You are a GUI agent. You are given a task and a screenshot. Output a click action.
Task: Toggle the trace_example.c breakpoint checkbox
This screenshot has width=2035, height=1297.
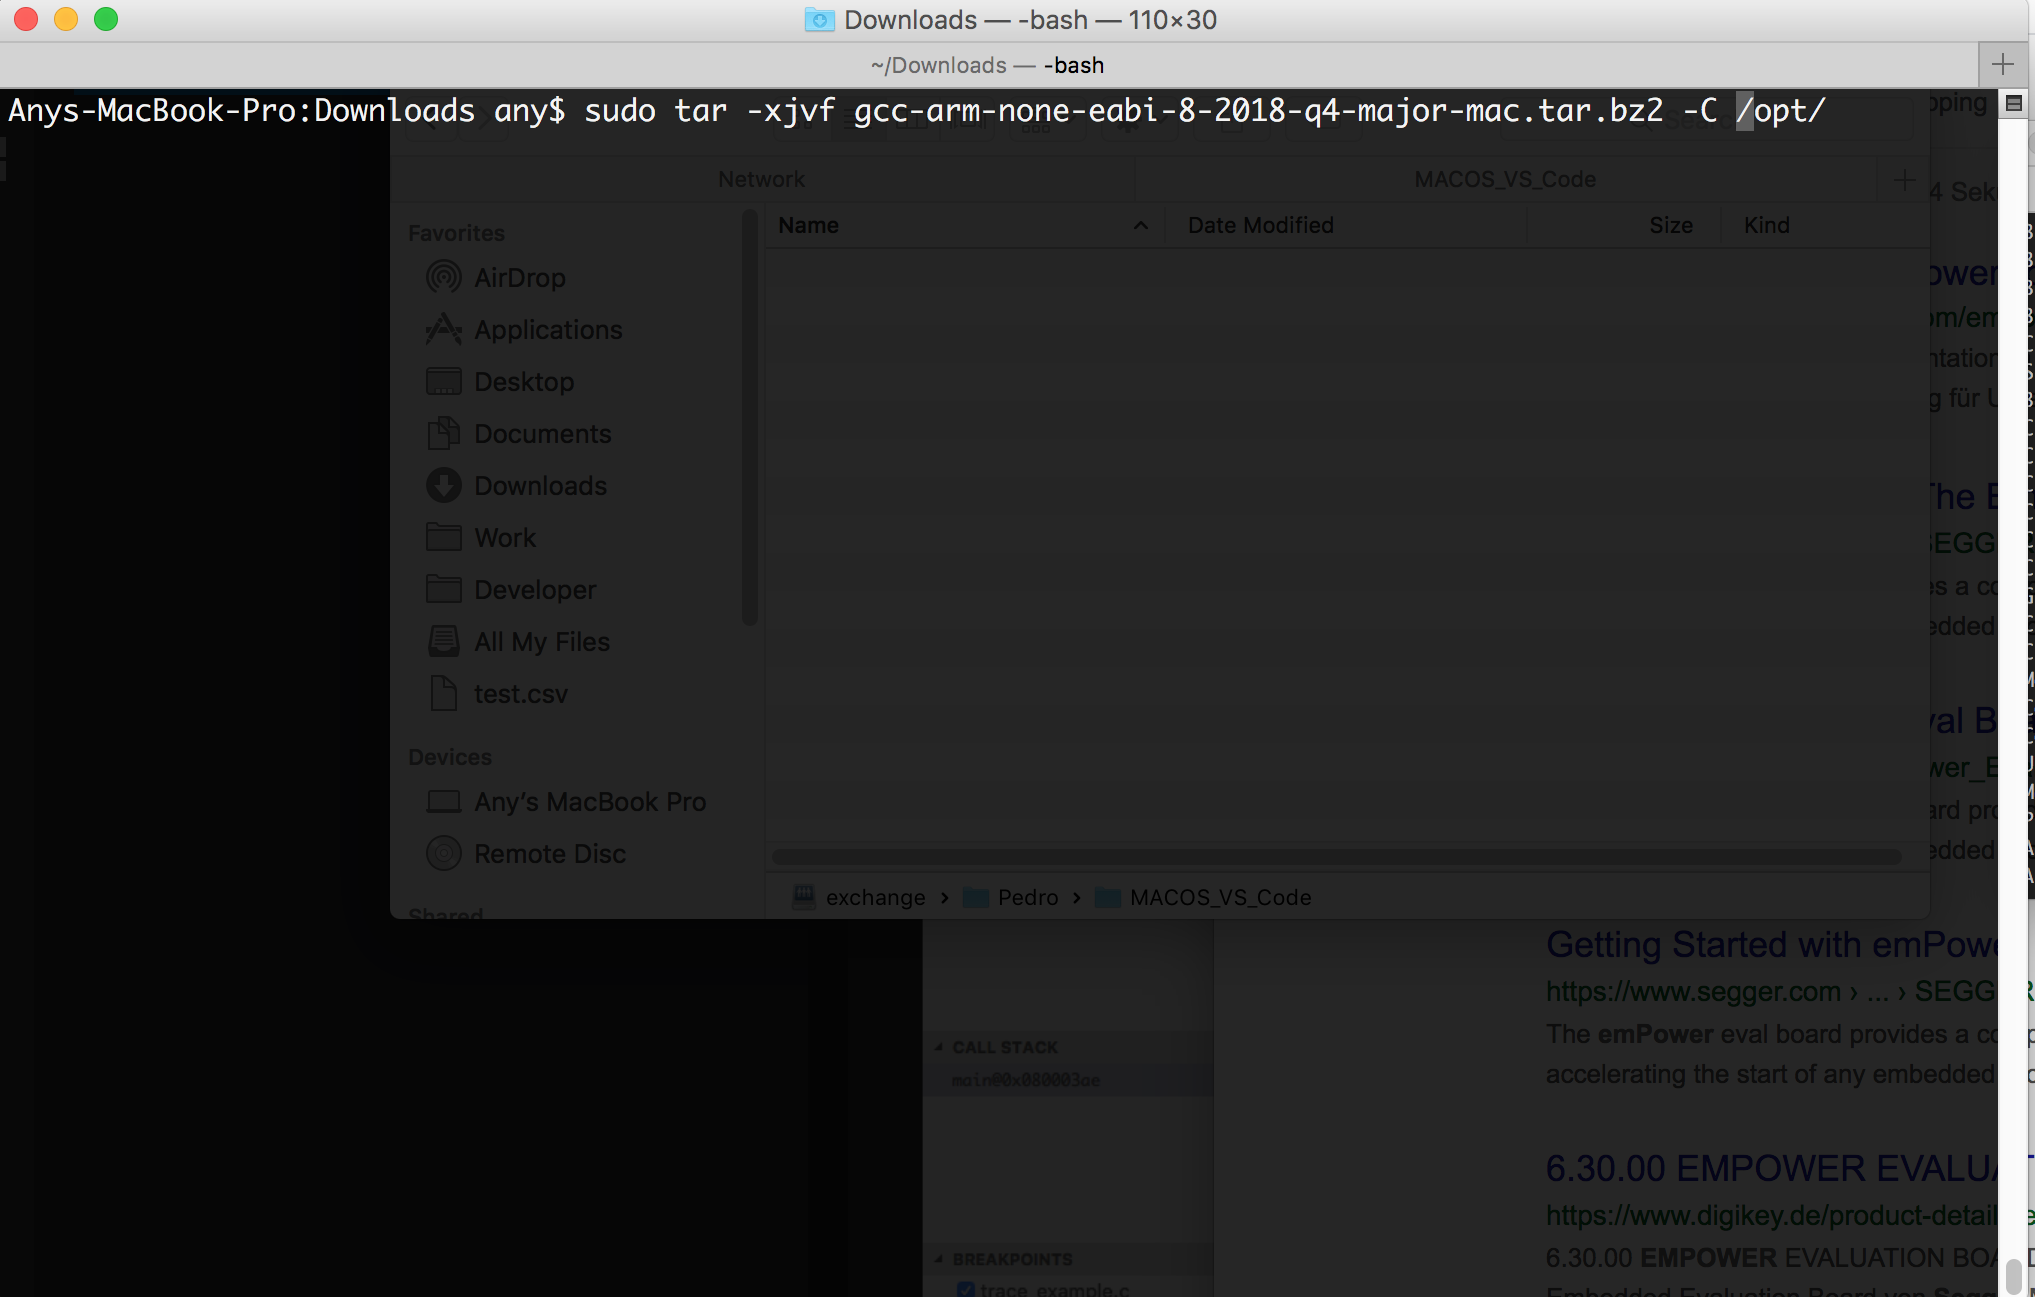[966, 1289]
